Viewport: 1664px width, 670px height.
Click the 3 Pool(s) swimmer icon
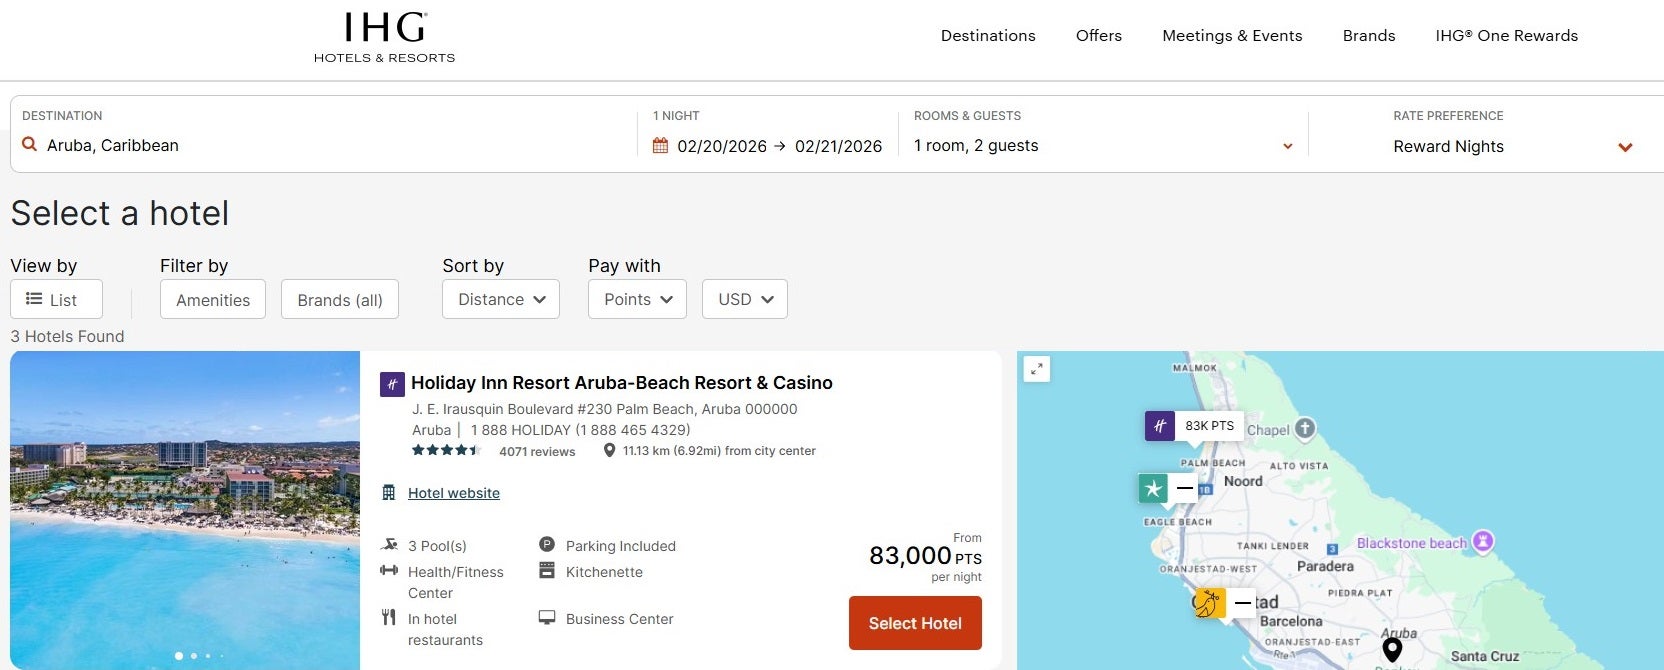389,545
